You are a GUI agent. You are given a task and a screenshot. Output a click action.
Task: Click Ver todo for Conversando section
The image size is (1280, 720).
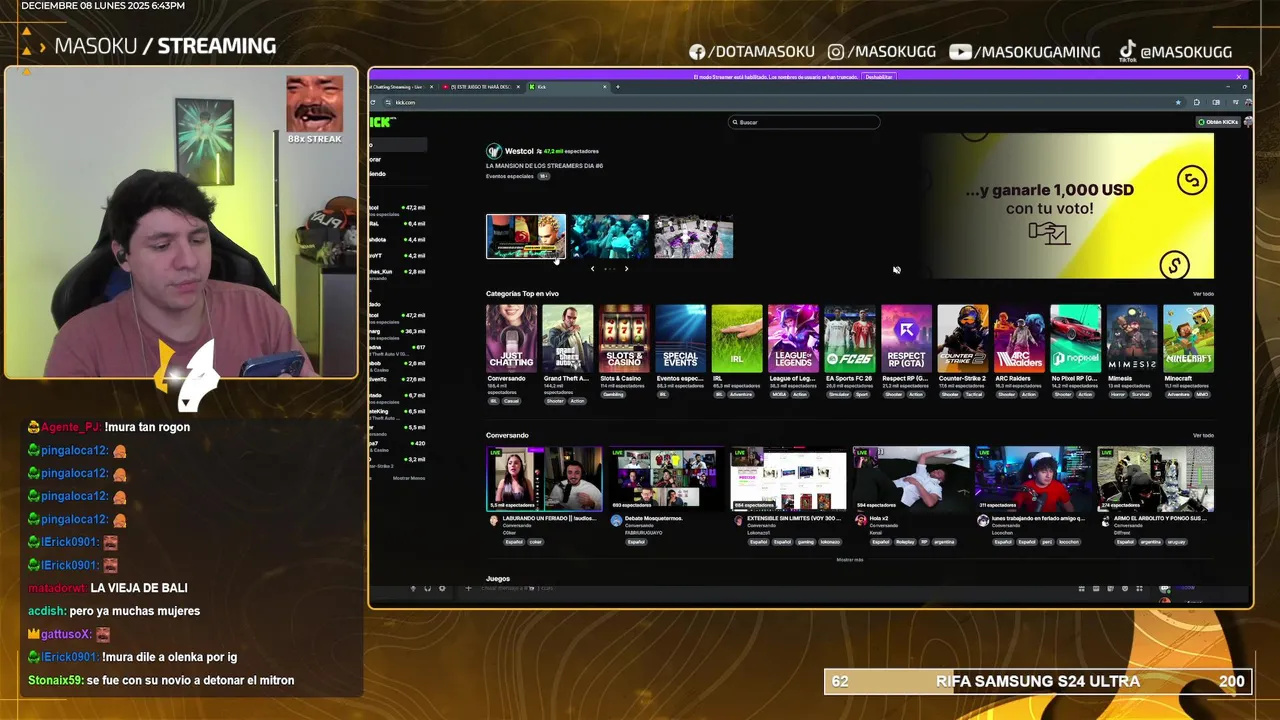(1203, 435)
